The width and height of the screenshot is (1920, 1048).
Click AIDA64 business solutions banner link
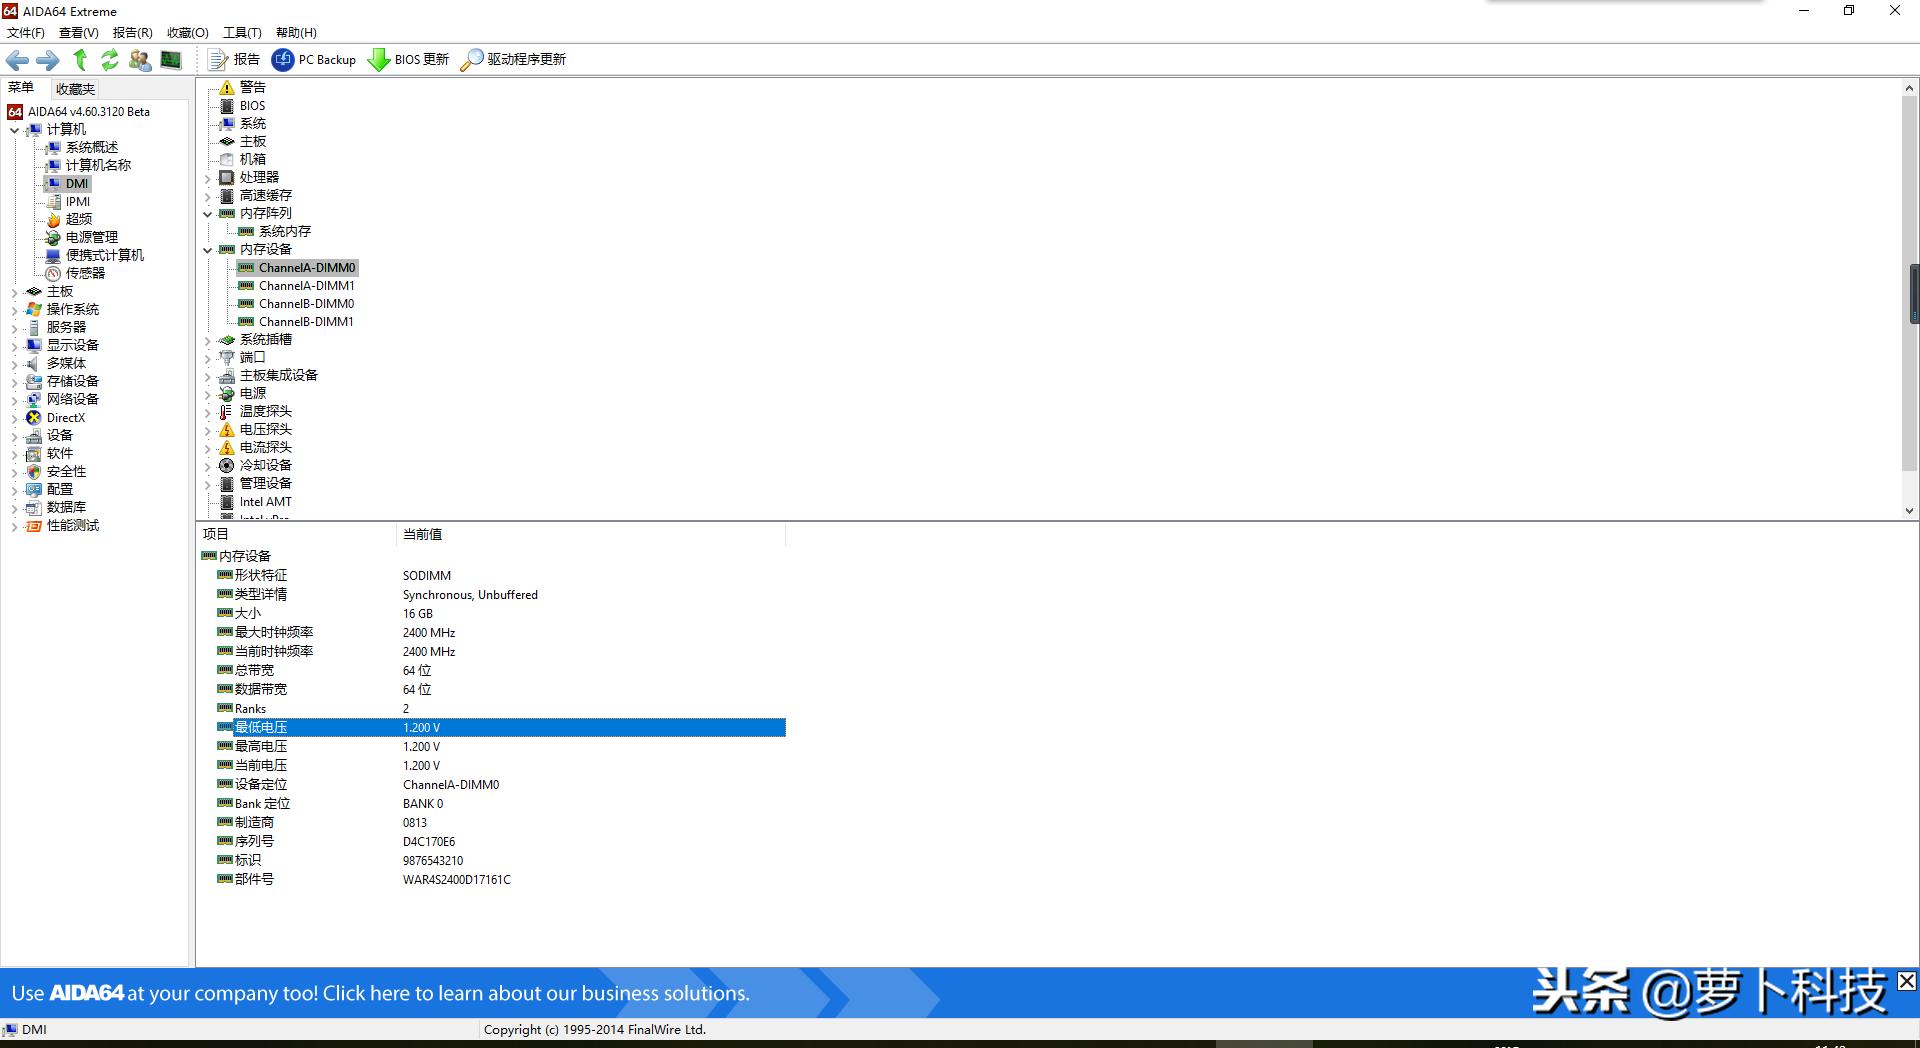tap(381, 993)
